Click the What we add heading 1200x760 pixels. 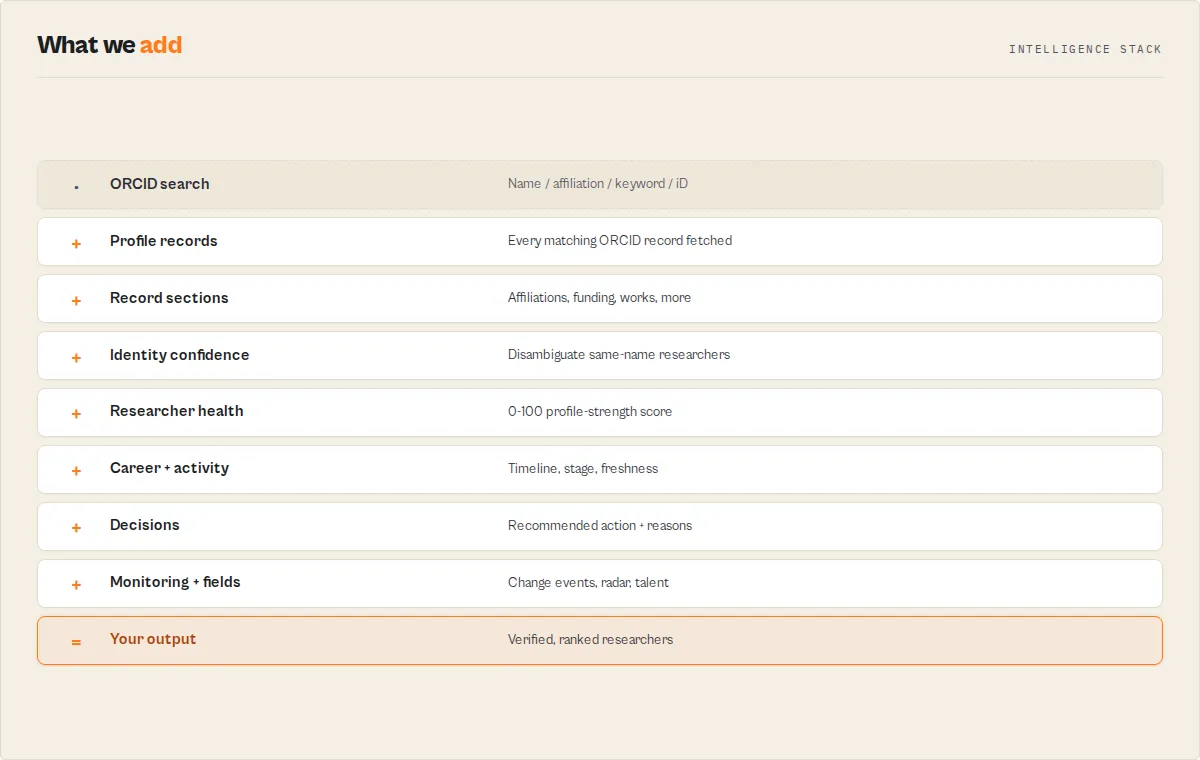click(x=110, y=45)
